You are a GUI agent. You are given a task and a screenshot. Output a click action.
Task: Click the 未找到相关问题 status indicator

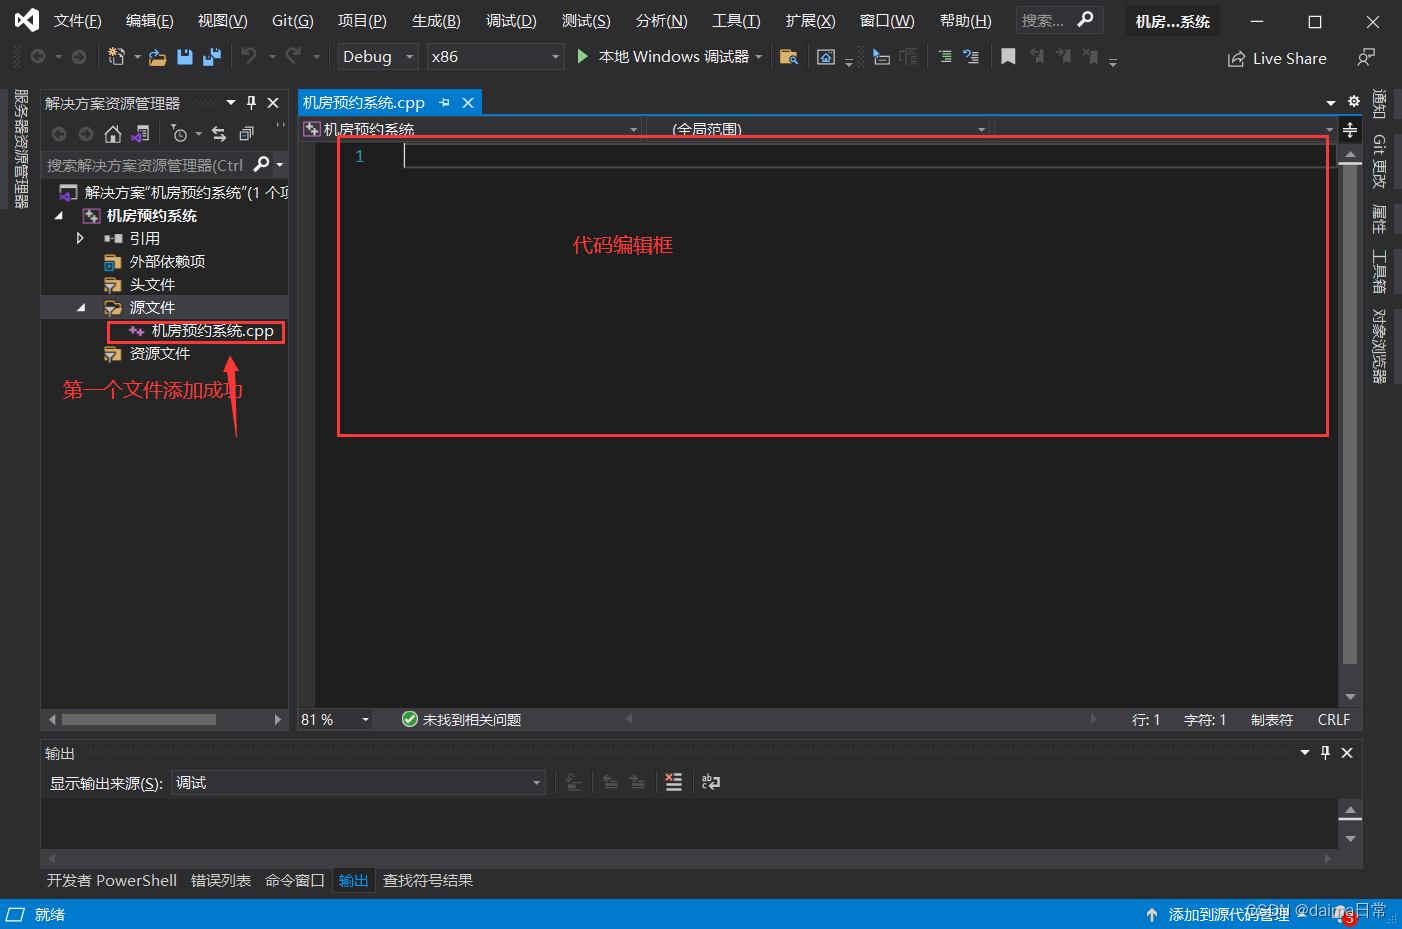(x=462, y=720)
